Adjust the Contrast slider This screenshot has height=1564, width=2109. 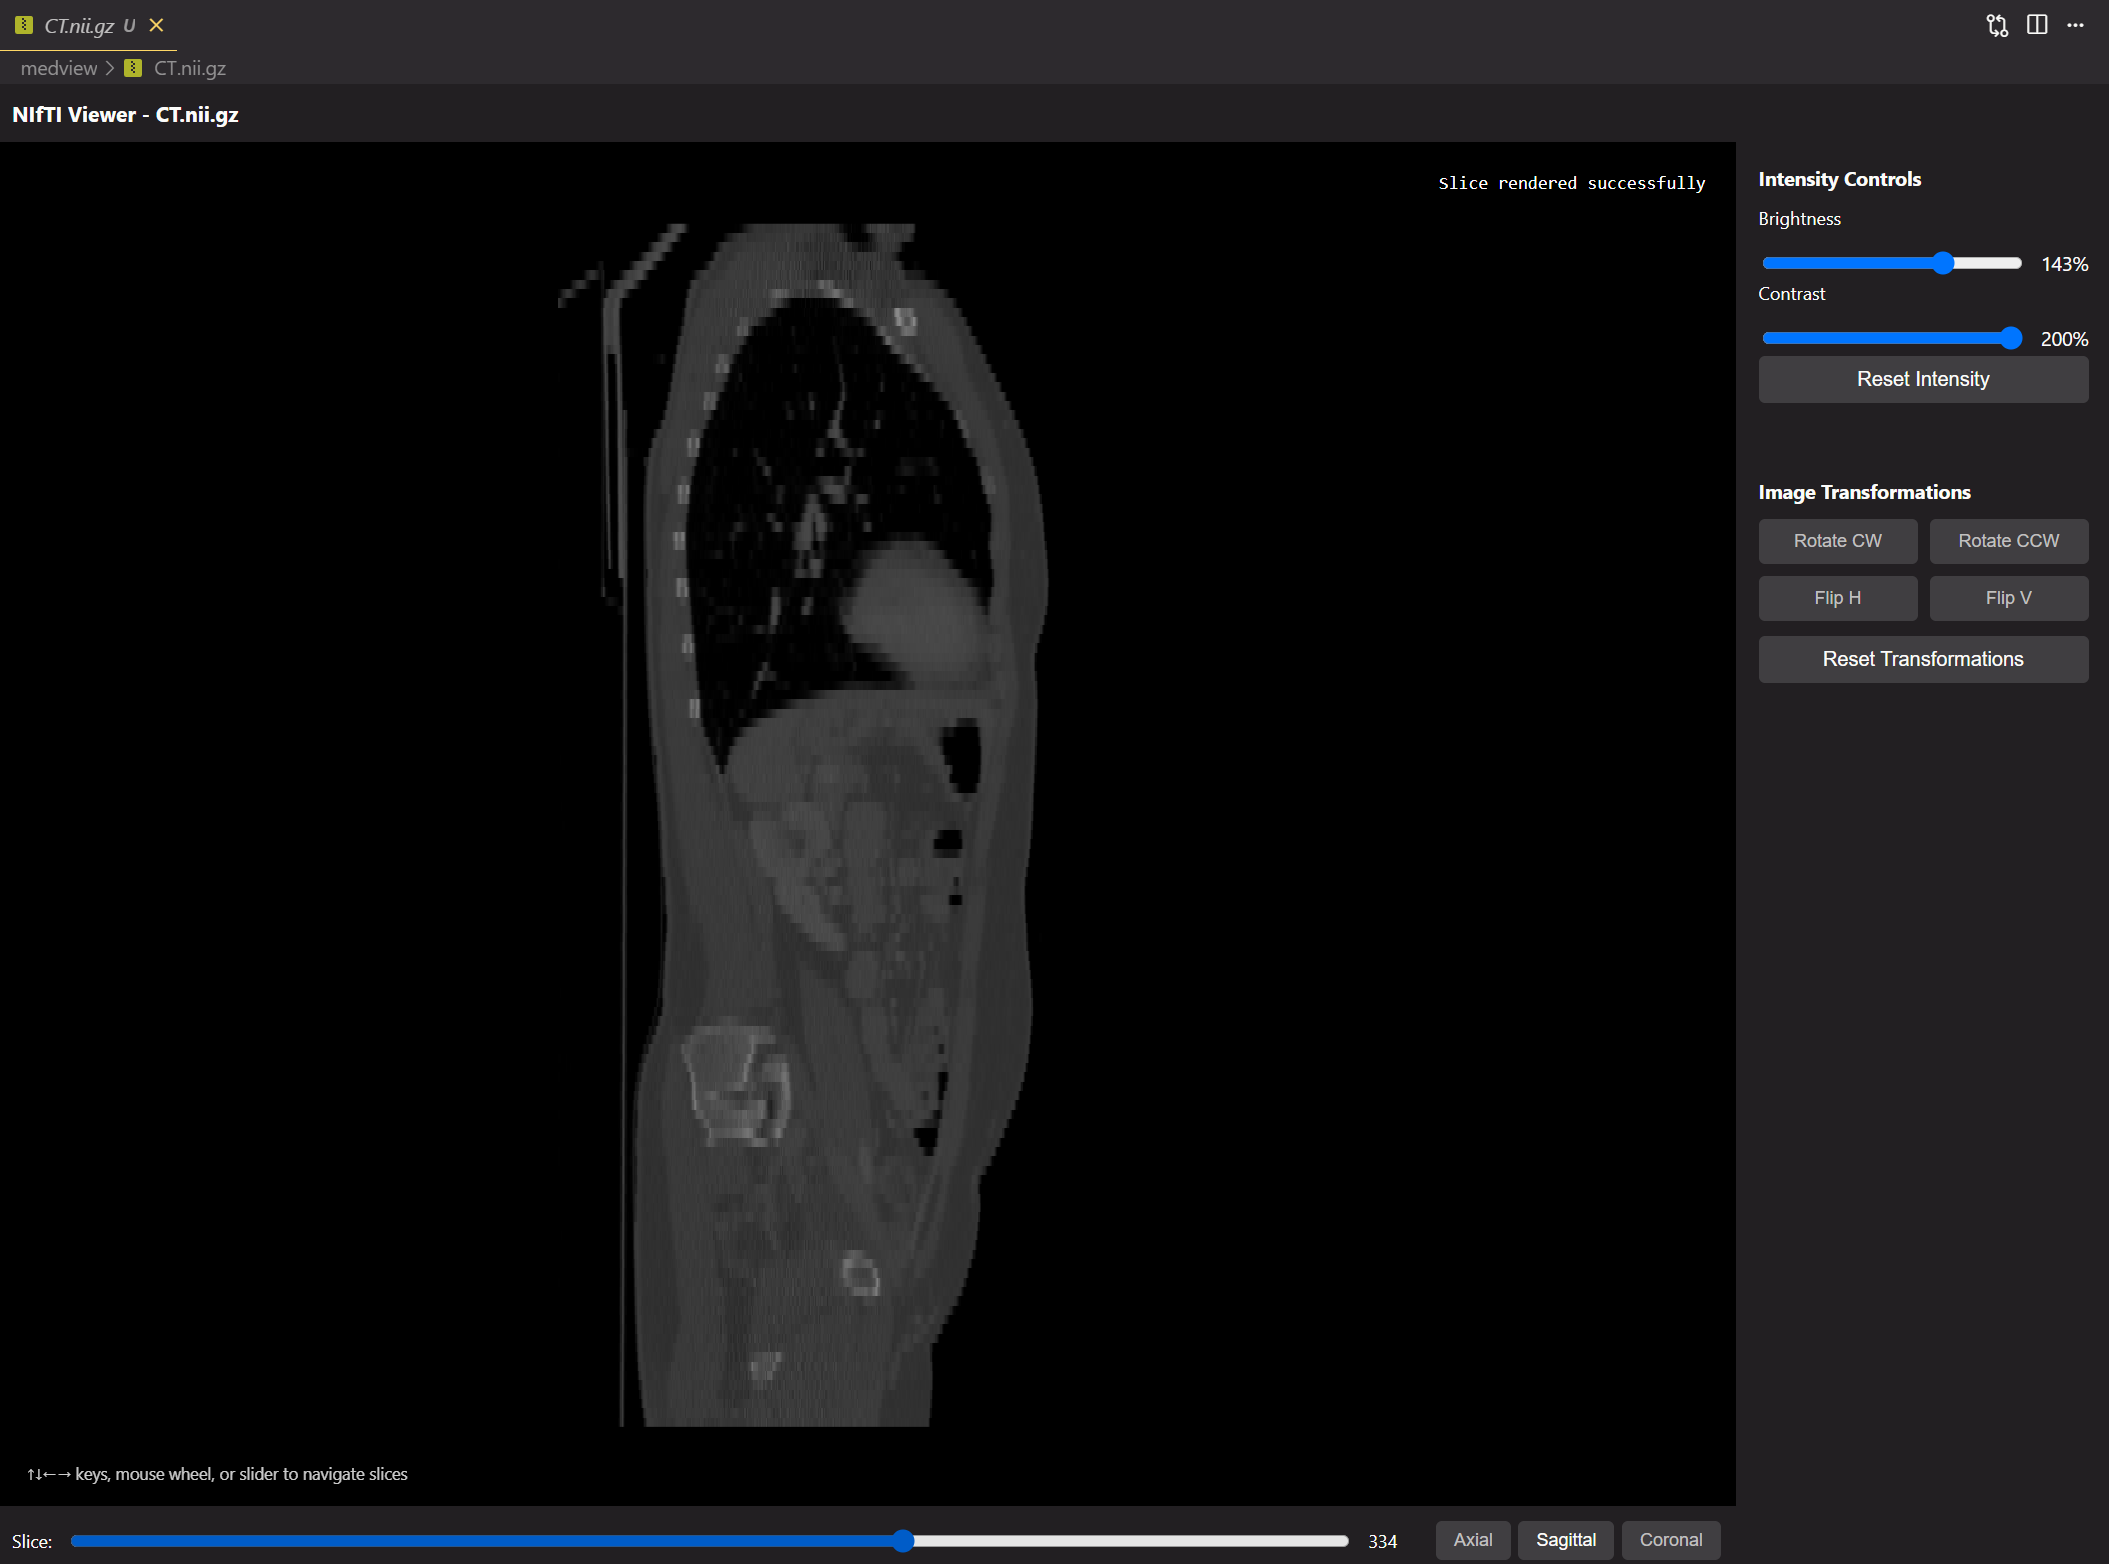tap(1892, 338)
